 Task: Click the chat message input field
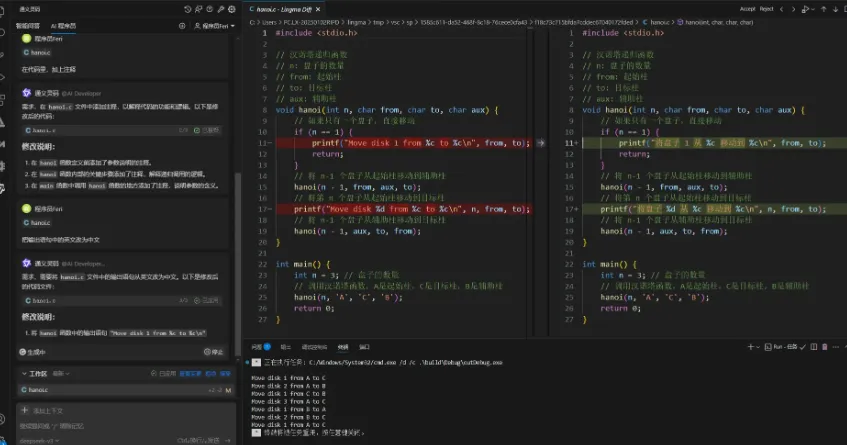125,426
